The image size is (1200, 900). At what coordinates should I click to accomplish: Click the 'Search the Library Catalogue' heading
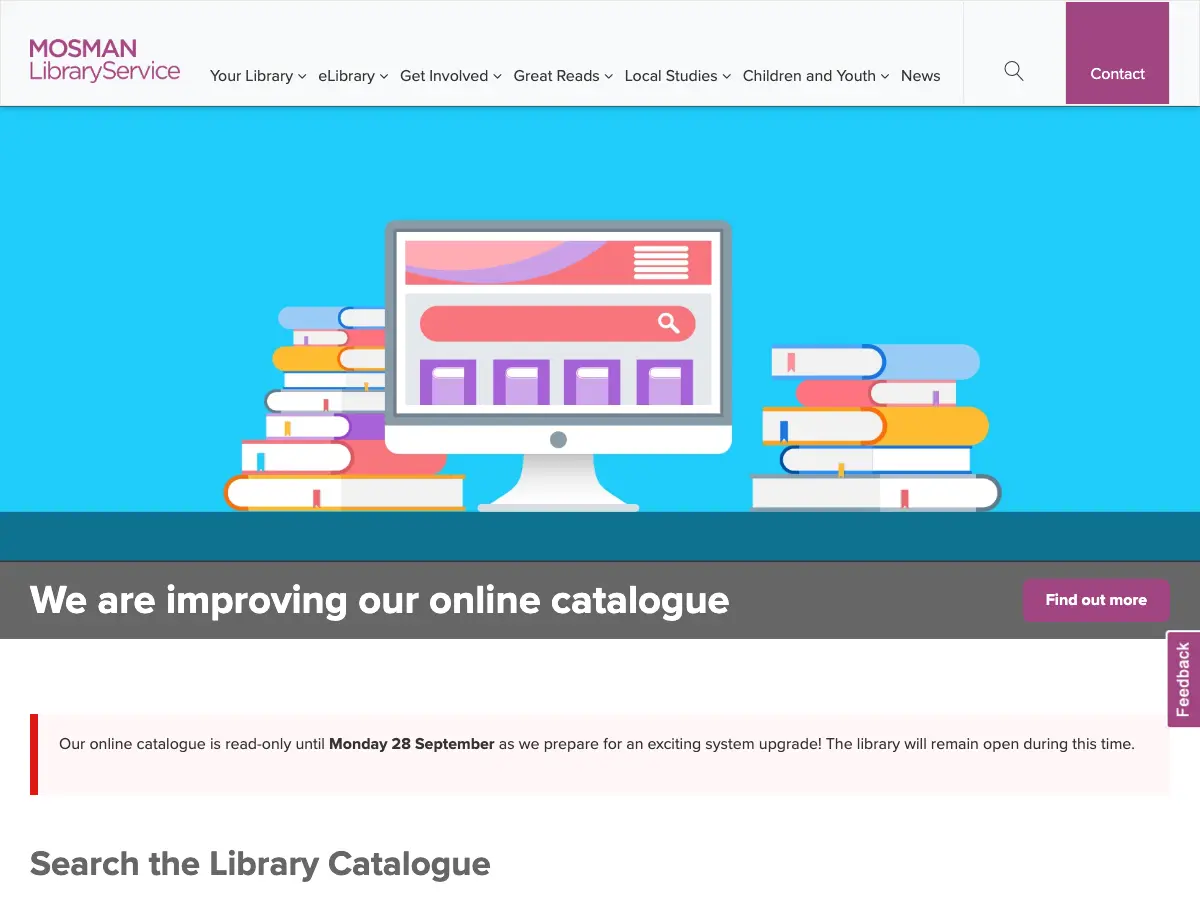(x=260, y=863)
